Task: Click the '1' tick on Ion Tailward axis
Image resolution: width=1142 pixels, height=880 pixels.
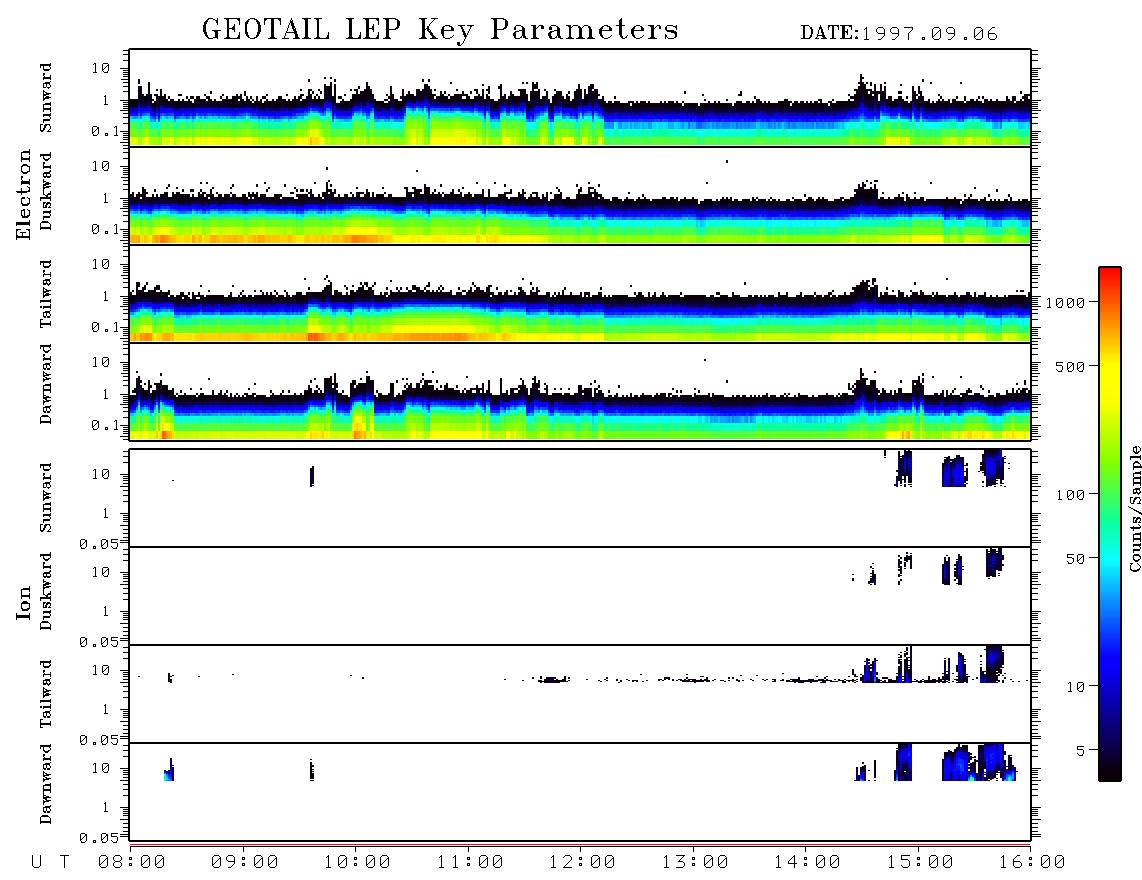Action: point(106,710)
